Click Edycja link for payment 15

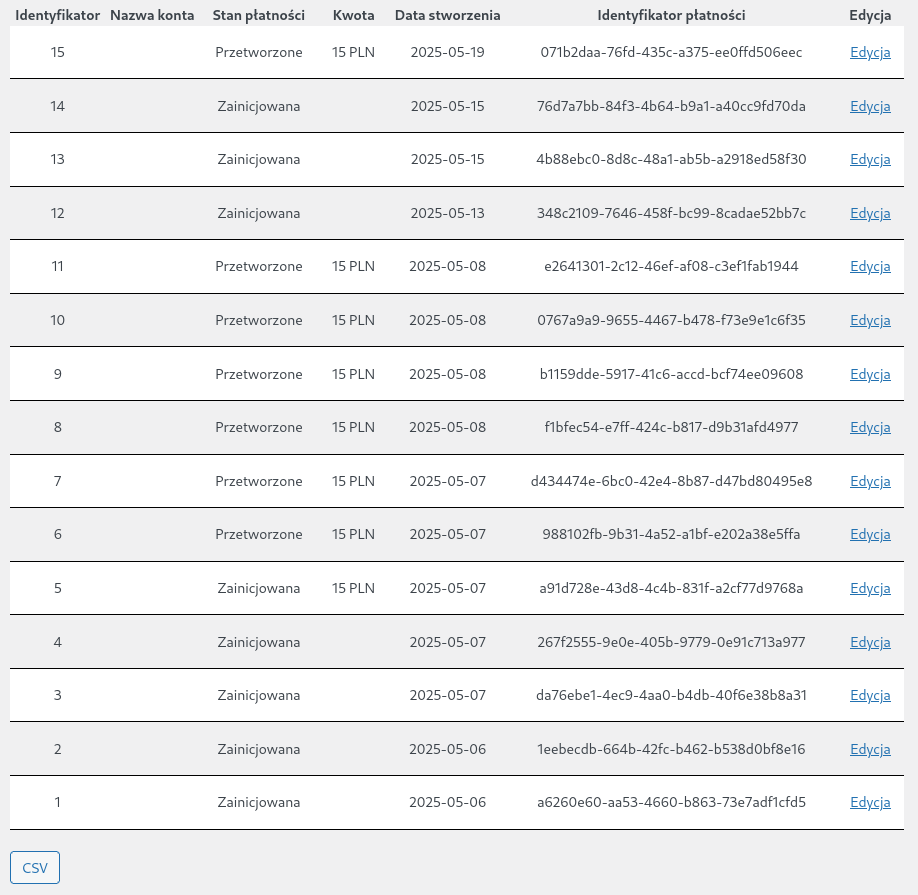click(870, 52)
